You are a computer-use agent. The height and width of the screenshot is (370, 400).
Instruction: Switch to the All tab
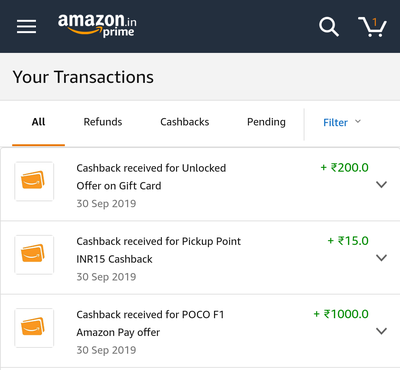38,122
